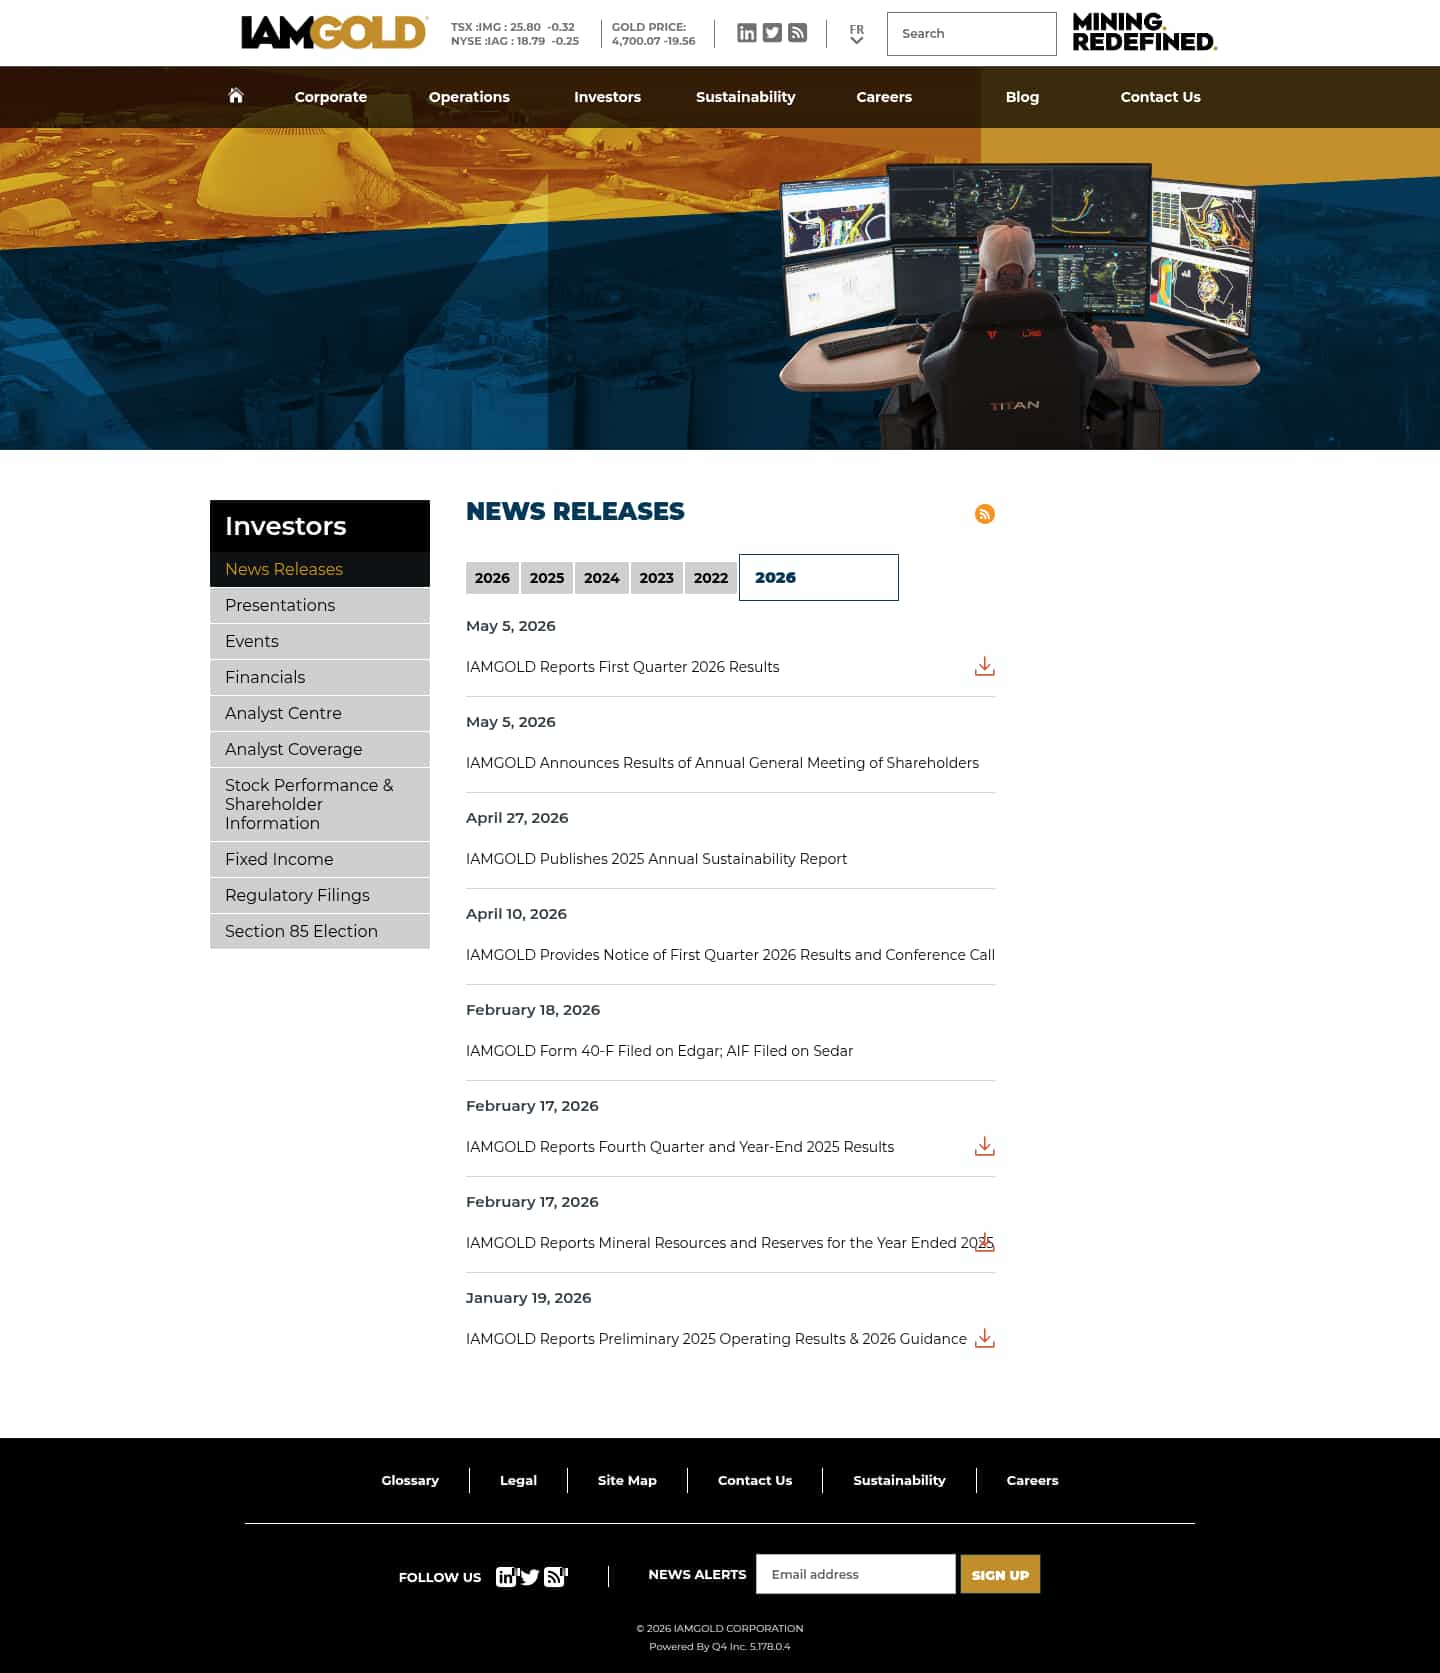The width and height of the screenshot is (1440, 1673).
Task: Open Contact Us in the footer
Action: (x=755, y=1480)
